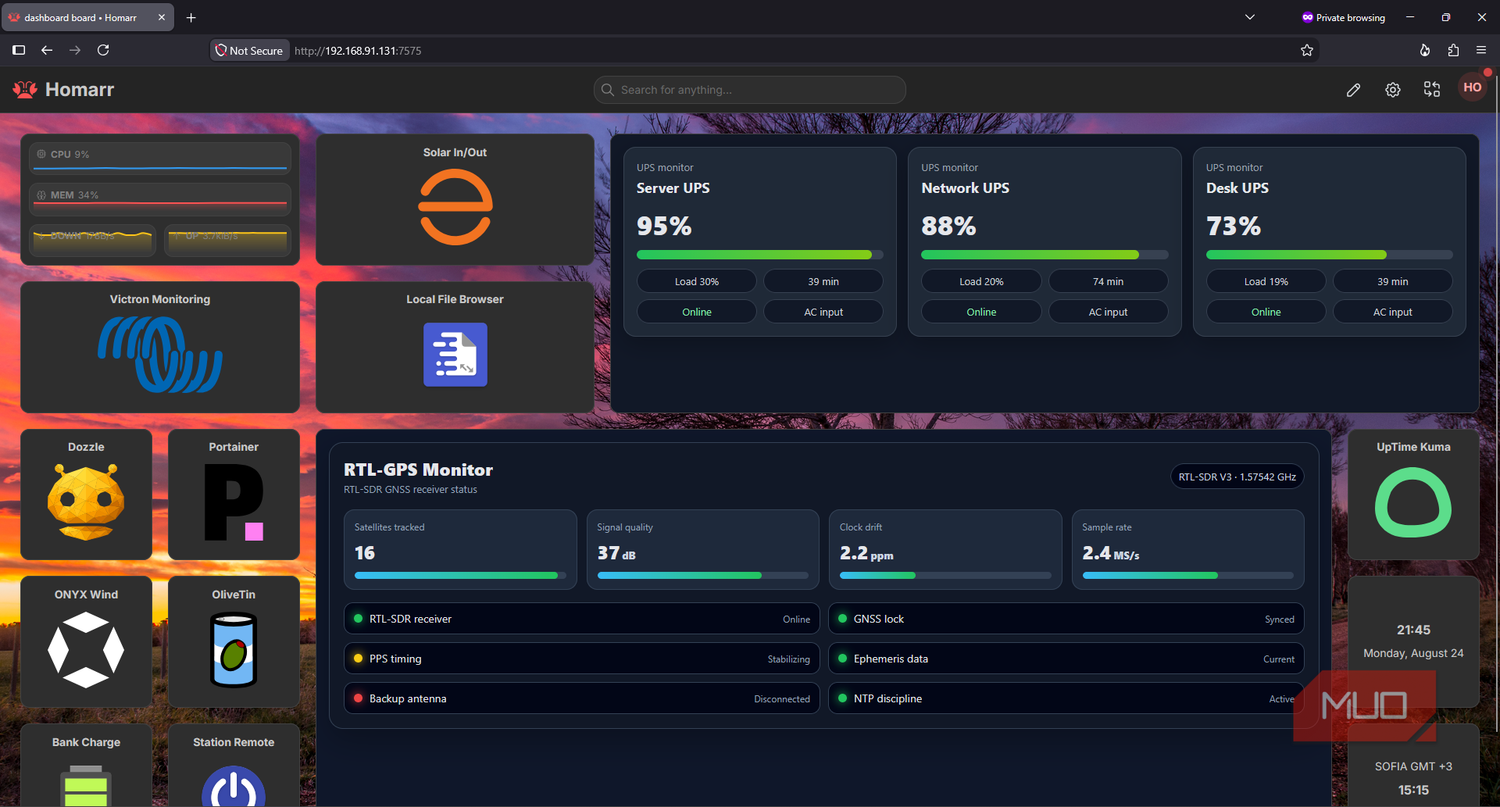Click the Signal quality 37 dB card
The width and height of the screenshot is (1500, 807).
coord(703,549)
